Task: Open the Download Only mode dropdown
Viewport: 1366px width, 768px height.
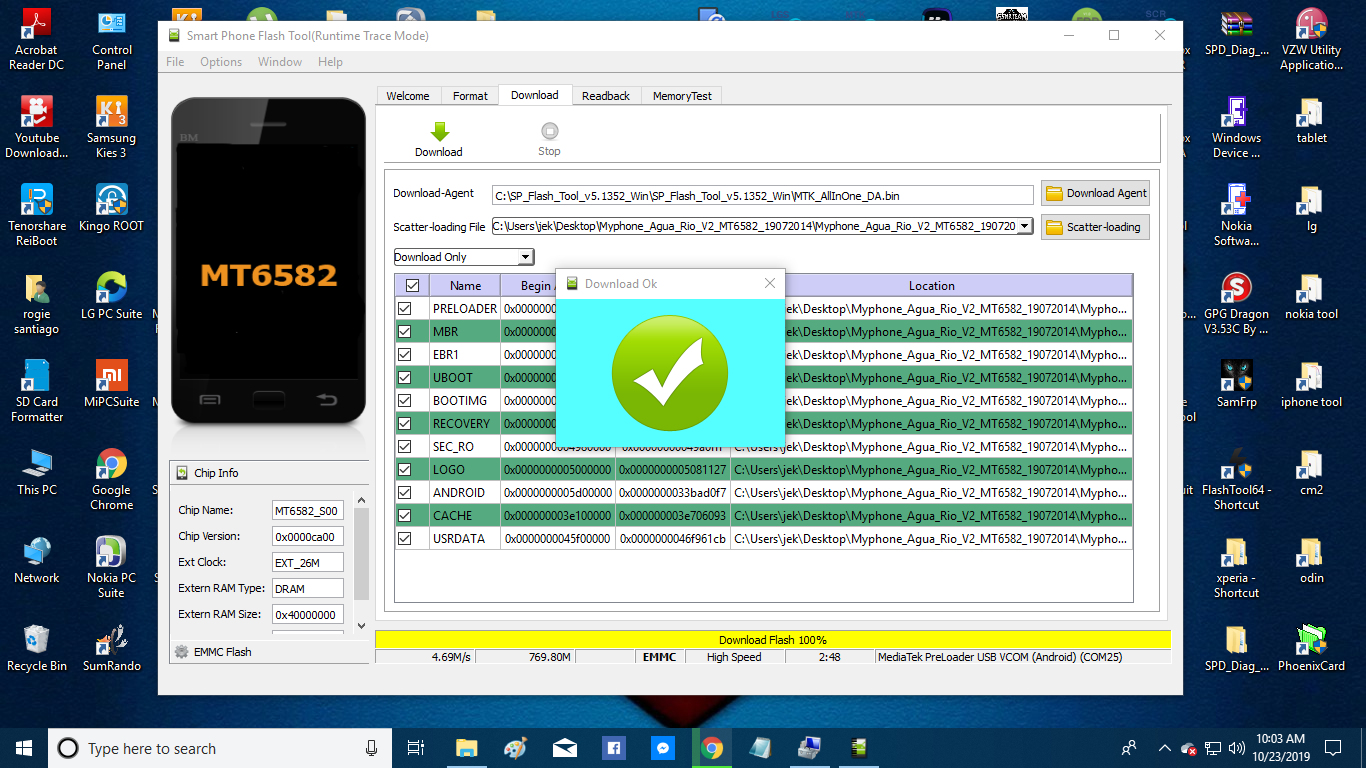Action: tap(464, 258)
